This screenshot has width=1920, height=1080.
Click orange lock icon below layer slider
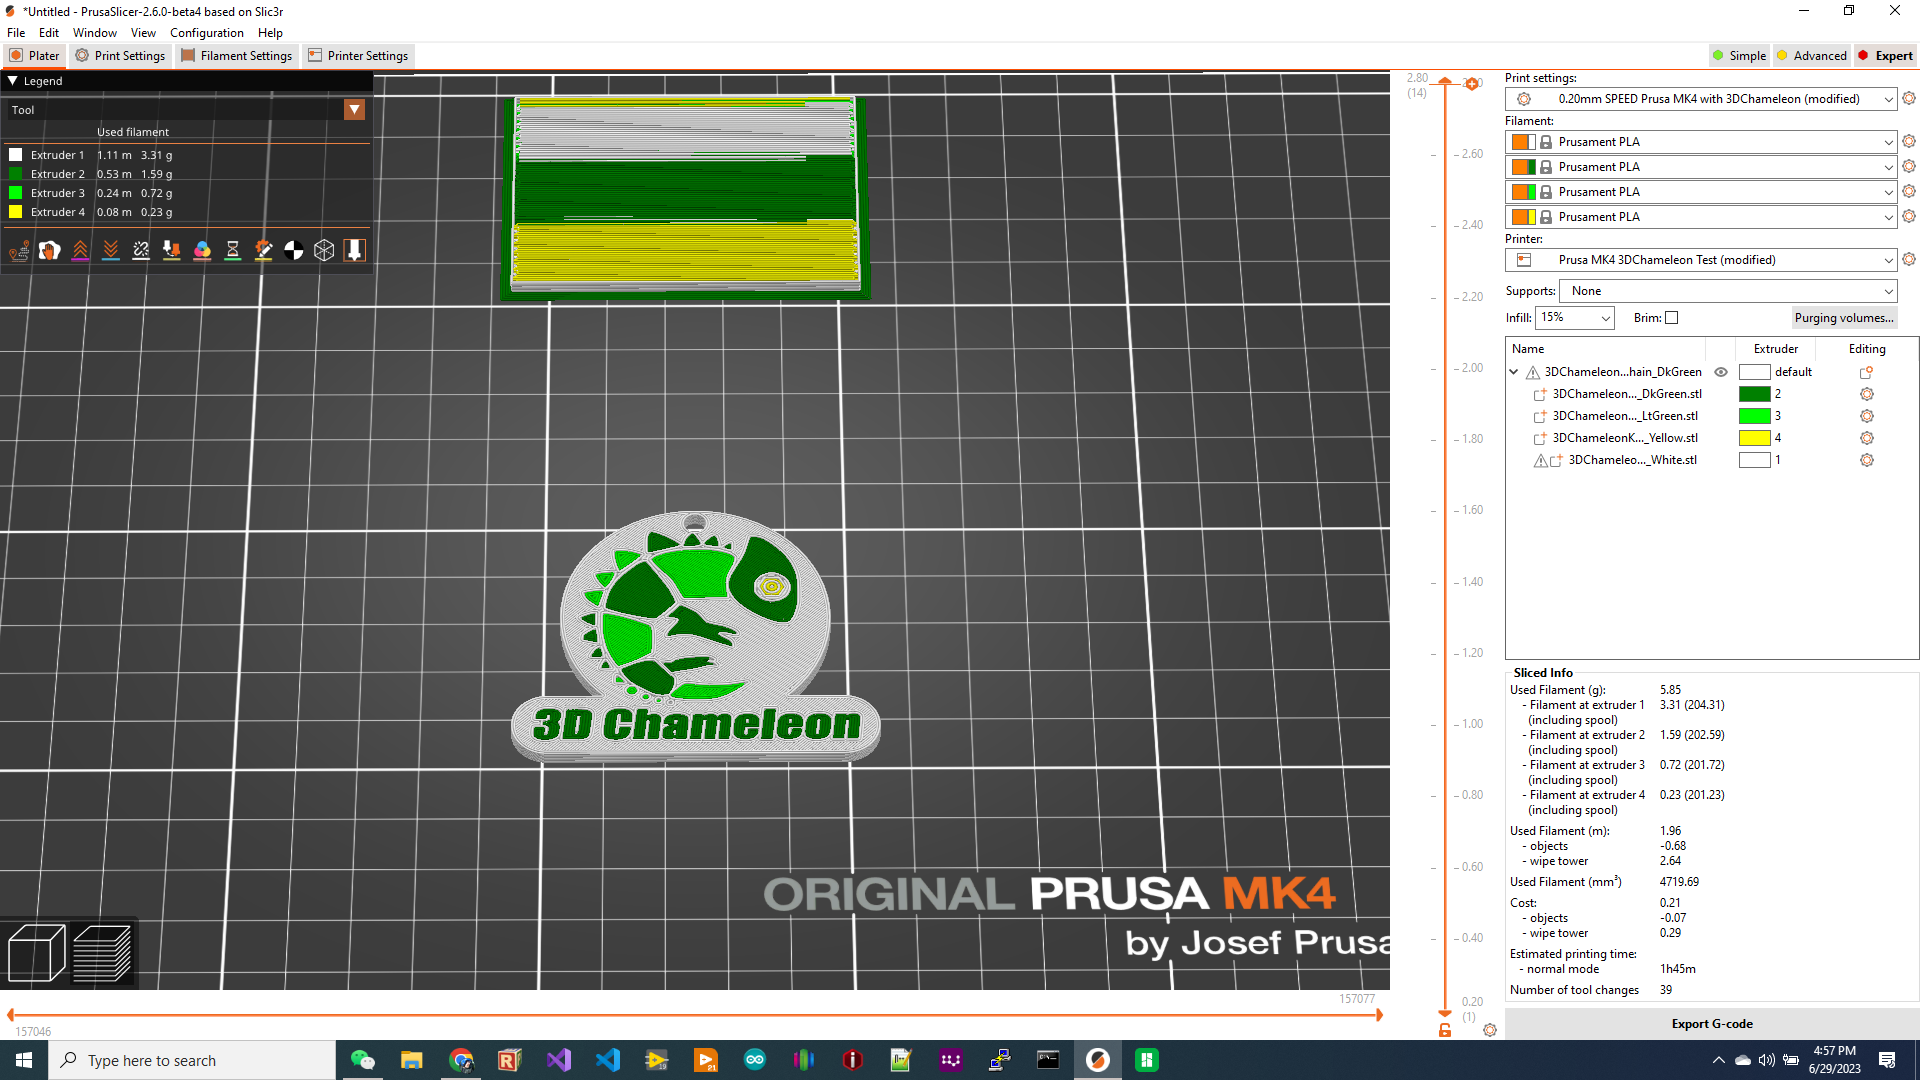click(x=1445, y=1030)
